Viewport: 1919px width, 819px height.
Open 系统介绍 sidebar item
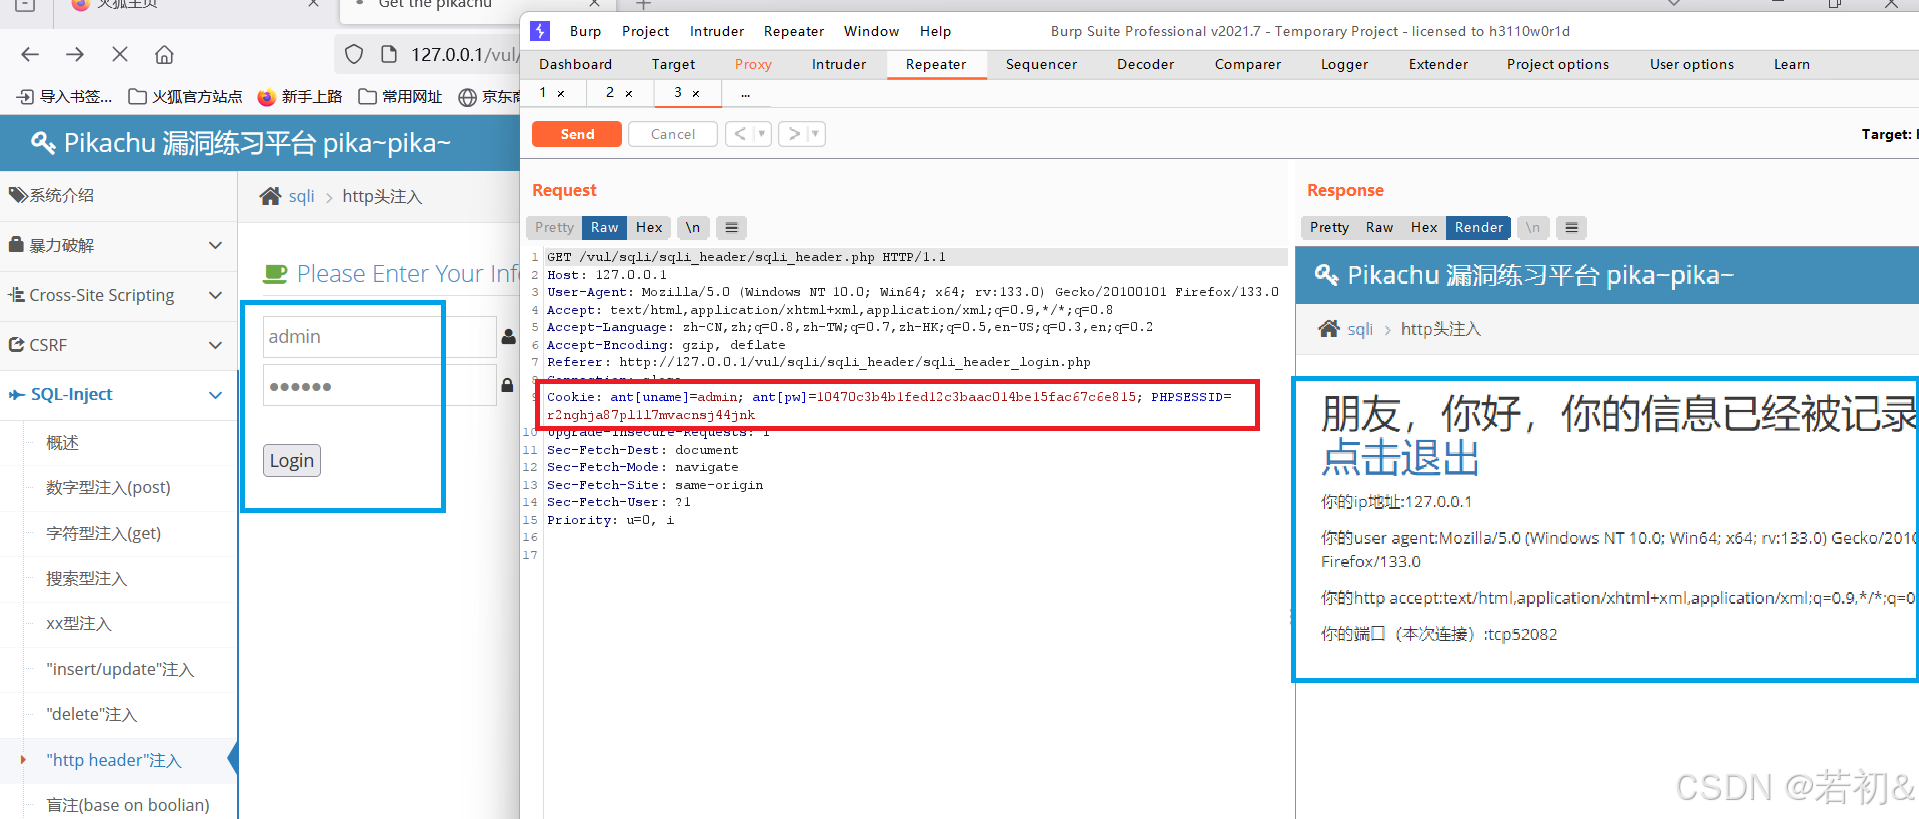click(x=118, y=195)
